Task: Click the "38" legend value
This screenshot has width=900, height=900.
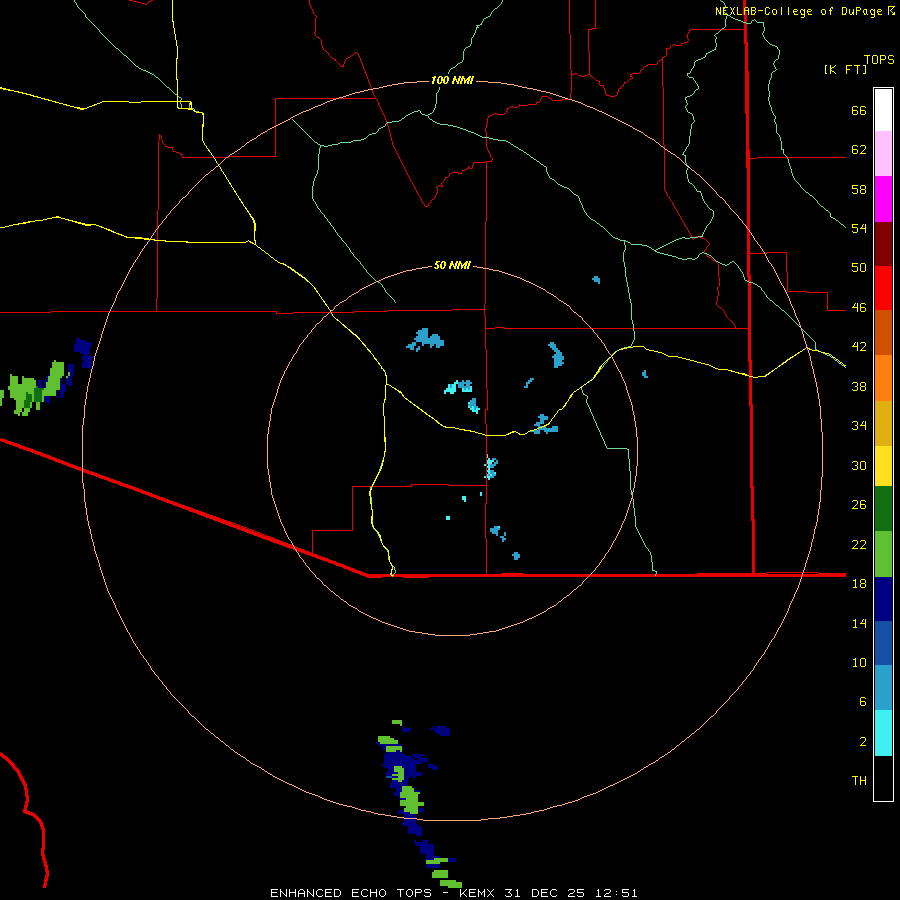Action: (x=859, y=386)
